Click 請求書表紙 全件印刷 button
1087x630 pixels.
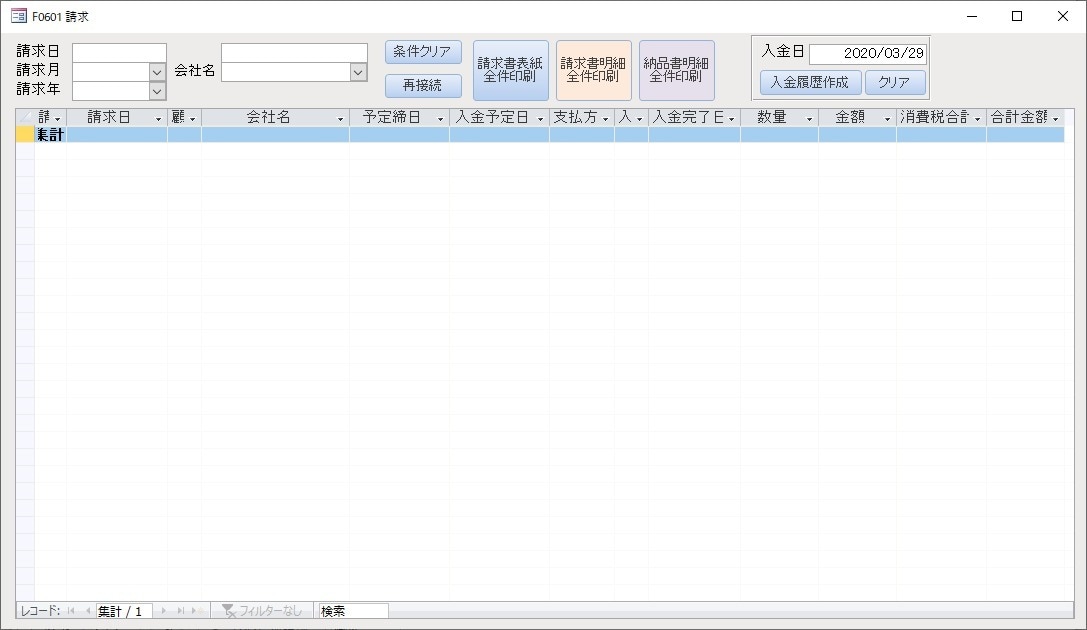(x=511, y=70)
